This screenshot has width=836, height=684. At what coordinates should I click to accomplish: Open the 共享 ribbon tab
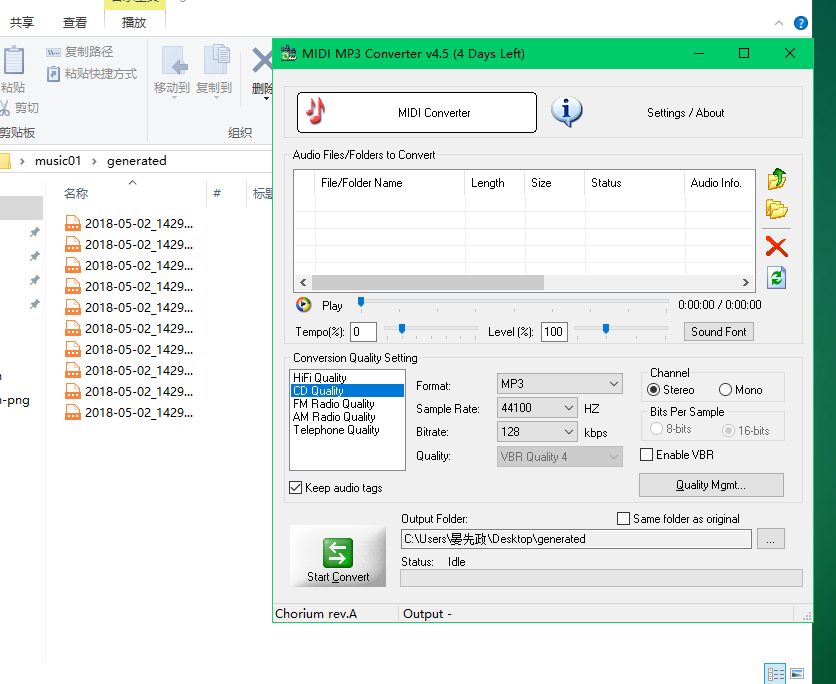22,22
